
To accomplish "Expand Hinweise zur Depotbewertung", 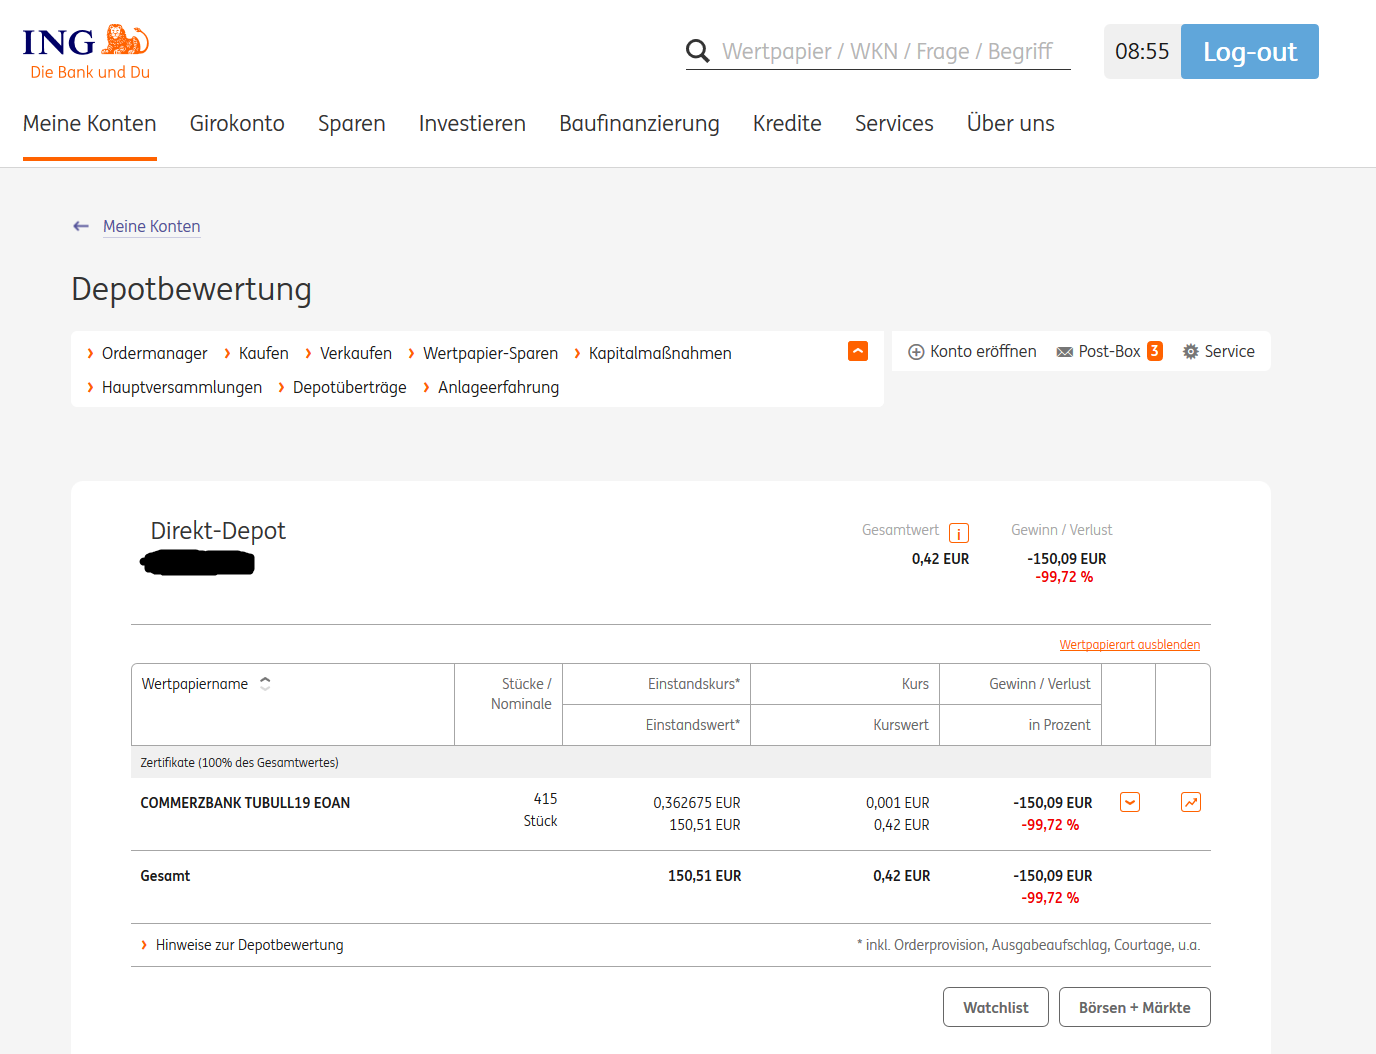I will [249, 945].
